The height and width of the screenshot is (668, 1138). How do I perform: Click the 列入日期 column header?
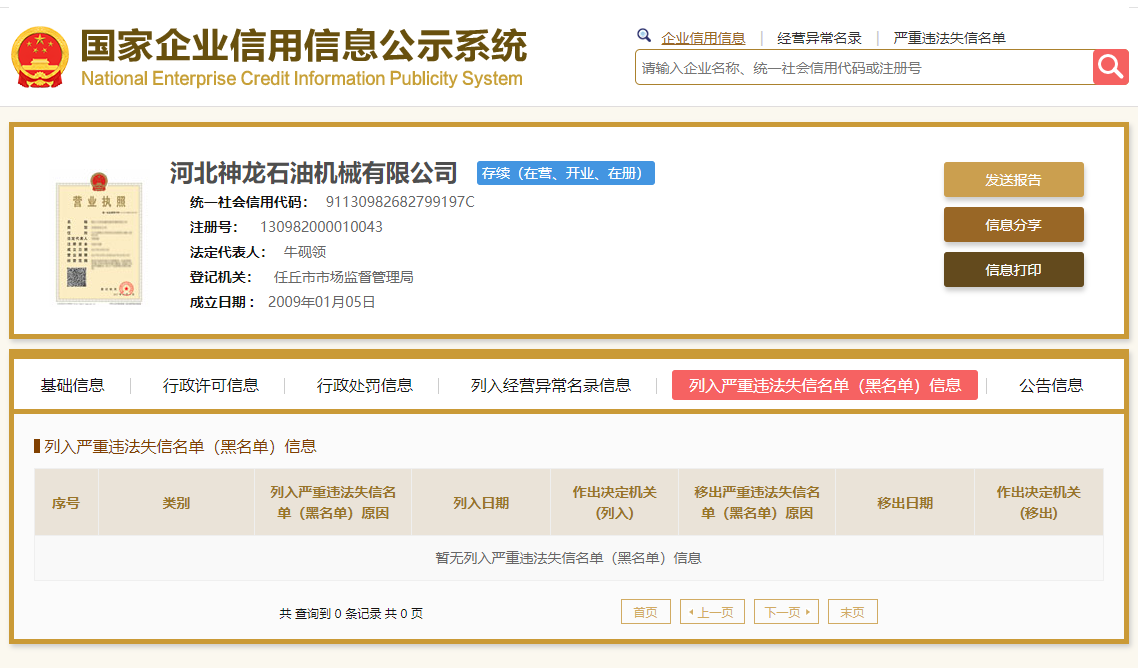tap(481, 502)
